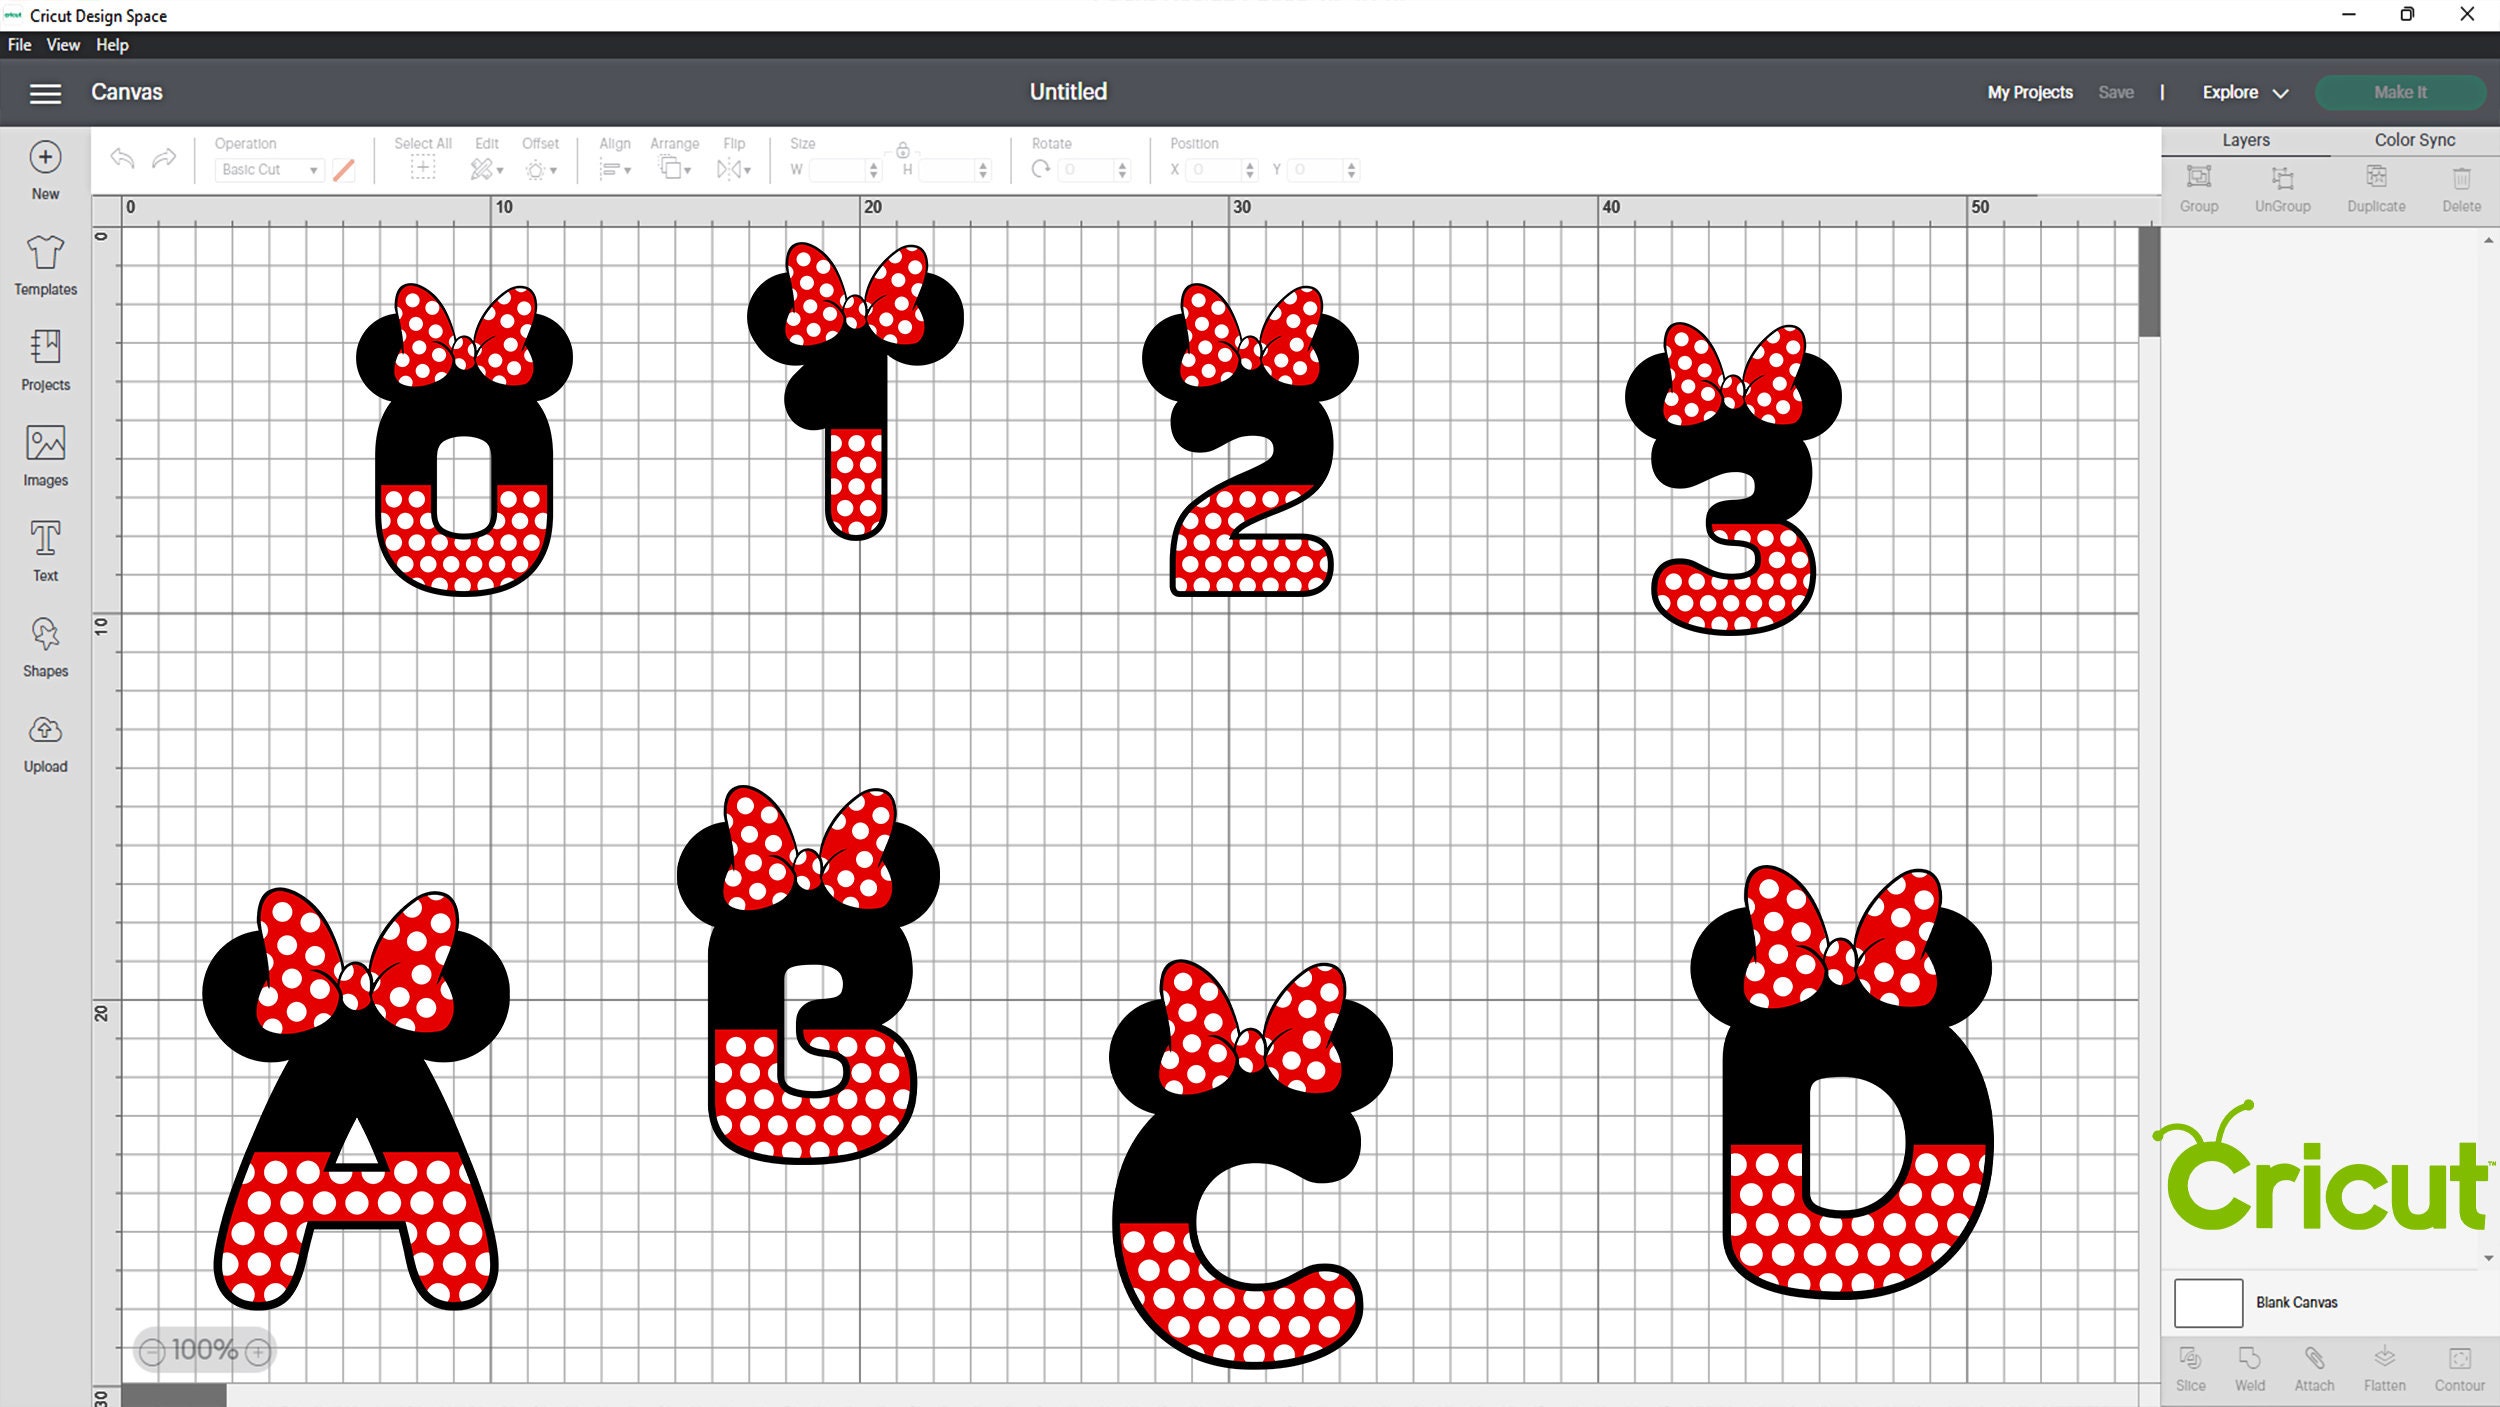Click the Delete trash icon
Image resolution: width=2500 pixels, height=1407 pixels.
pos(2461,178)
